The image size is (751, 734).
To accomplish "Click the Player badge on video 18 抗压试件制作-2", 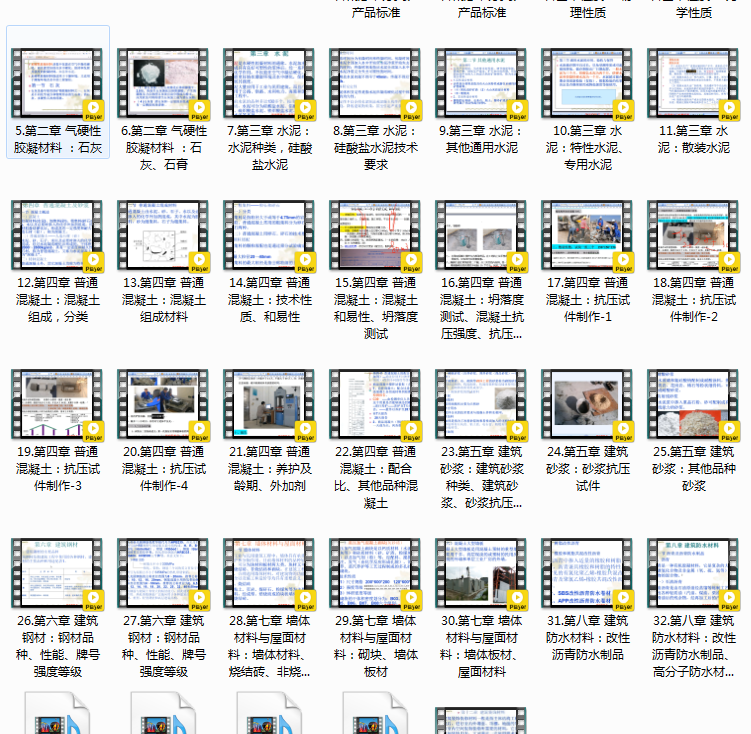I will (729, 262).
